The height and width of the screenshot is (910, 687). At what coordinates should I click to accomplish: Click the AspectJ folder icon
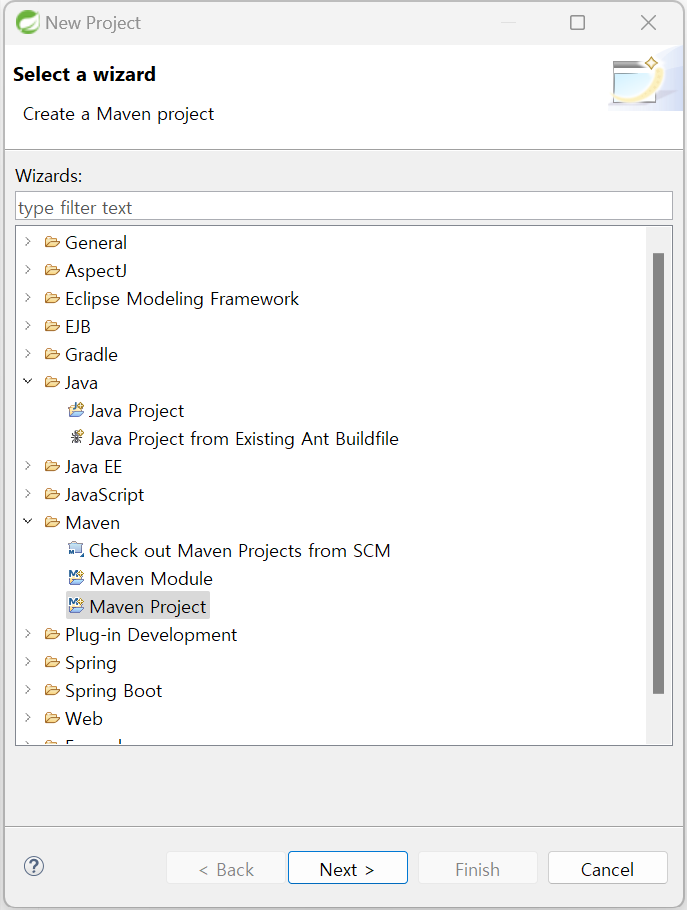(52, 270)
